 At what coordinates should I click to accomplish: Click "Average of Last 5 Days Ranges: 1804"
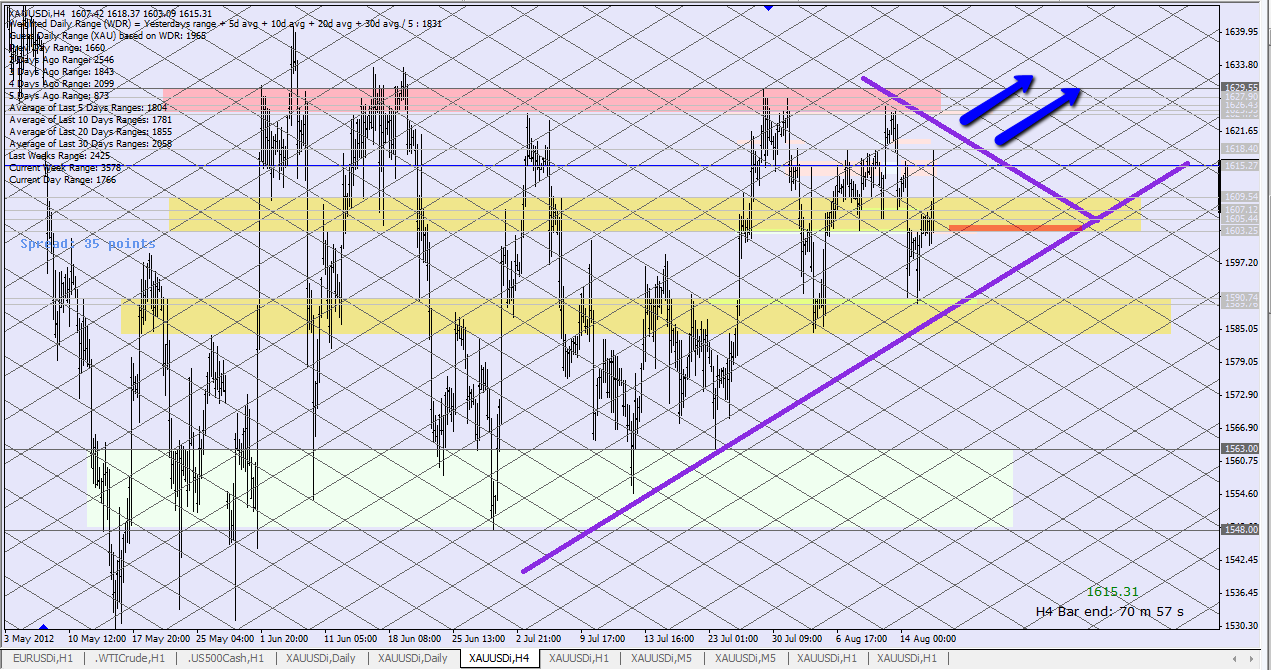[88, 108]
